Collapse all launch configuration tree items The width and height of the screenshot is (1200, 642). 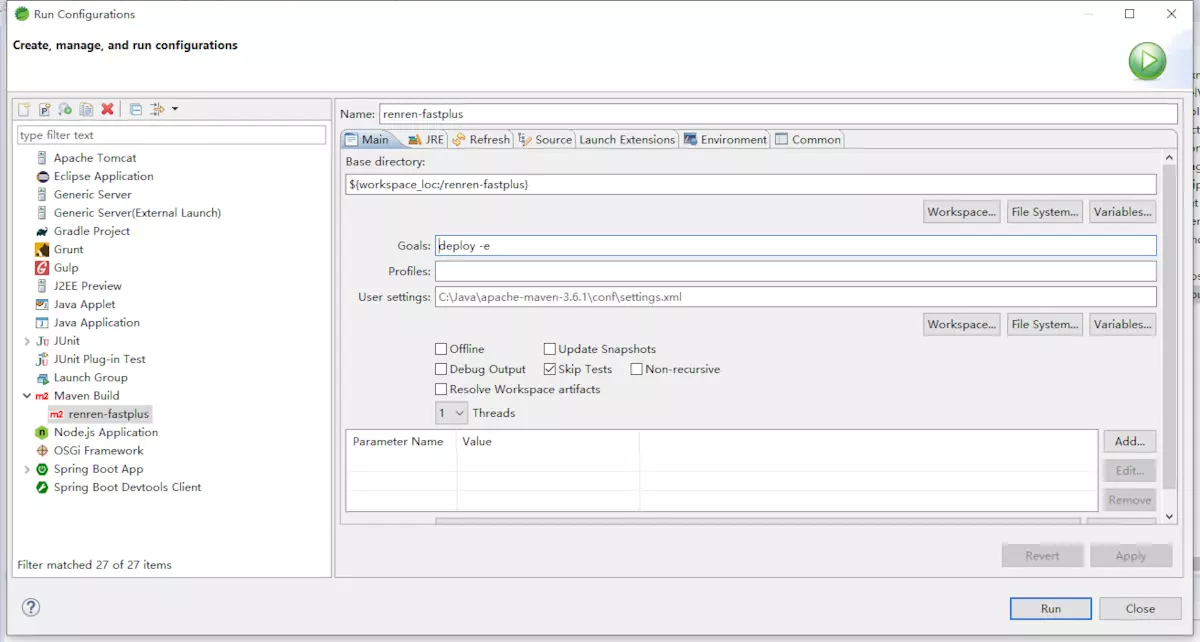pos(136,109)
